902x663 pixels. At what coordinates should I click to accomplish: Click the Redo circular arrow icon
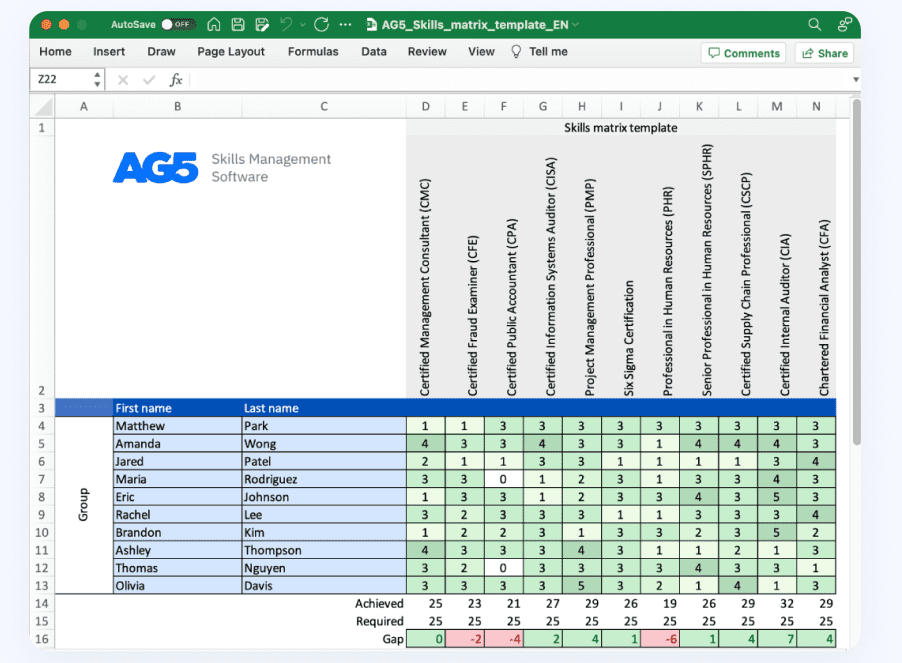click(x=321, y=24)
